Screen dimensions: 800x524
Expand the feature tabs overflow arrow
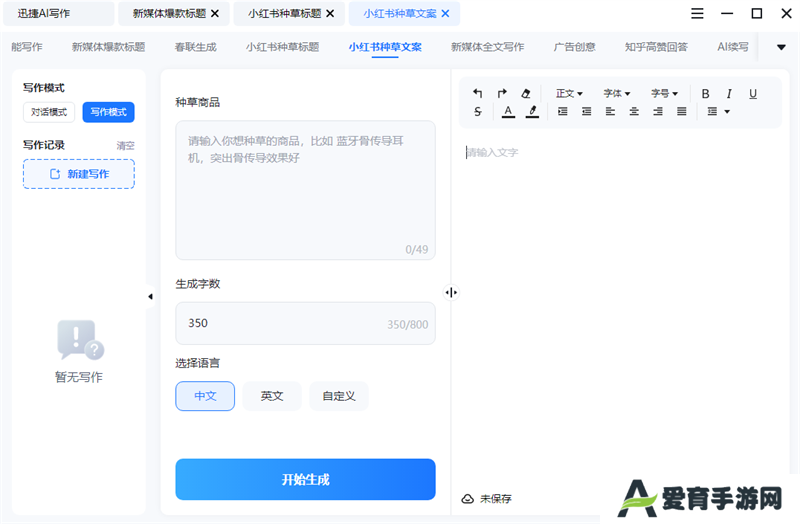point(781,47)
